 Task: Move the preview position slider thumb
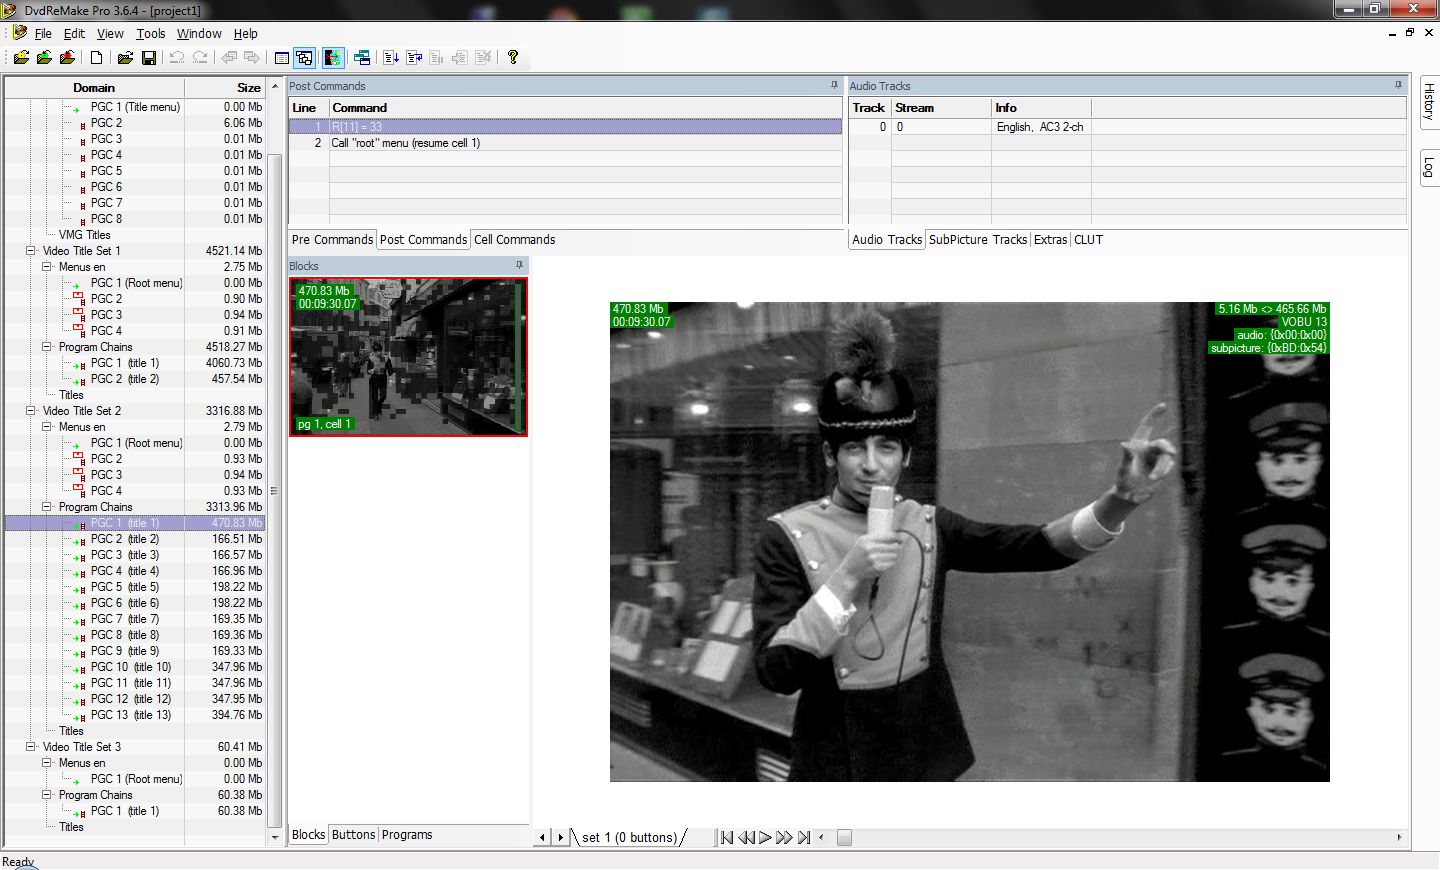click(x=845, y=838)
